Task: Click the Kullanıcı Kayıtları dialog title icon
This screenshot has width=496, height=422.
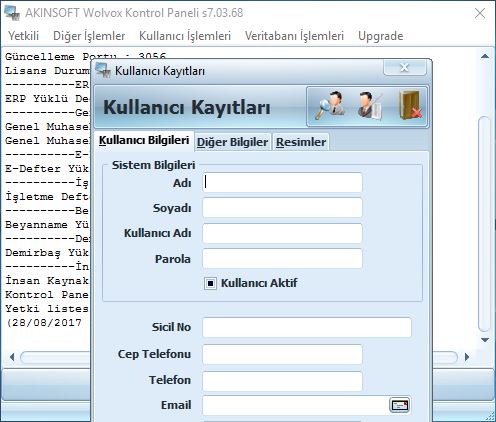Action: click(x=103, y=70)
